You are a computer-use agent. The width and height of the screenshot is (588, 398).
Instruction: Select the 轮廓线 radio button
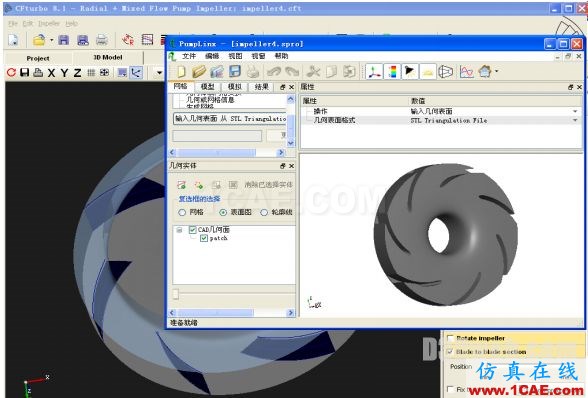coord(264,212)
